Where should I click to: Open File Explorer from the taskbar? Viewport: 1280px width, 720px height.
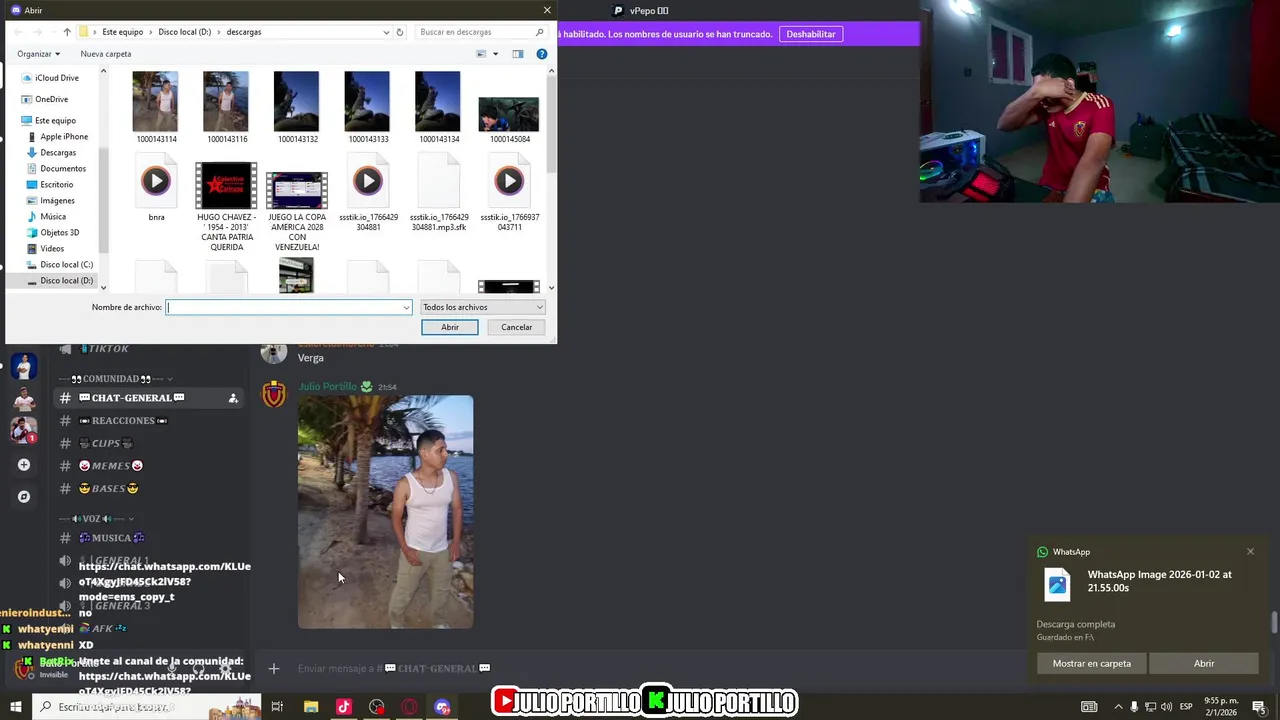pyautogui.click(x=311, y=707)
